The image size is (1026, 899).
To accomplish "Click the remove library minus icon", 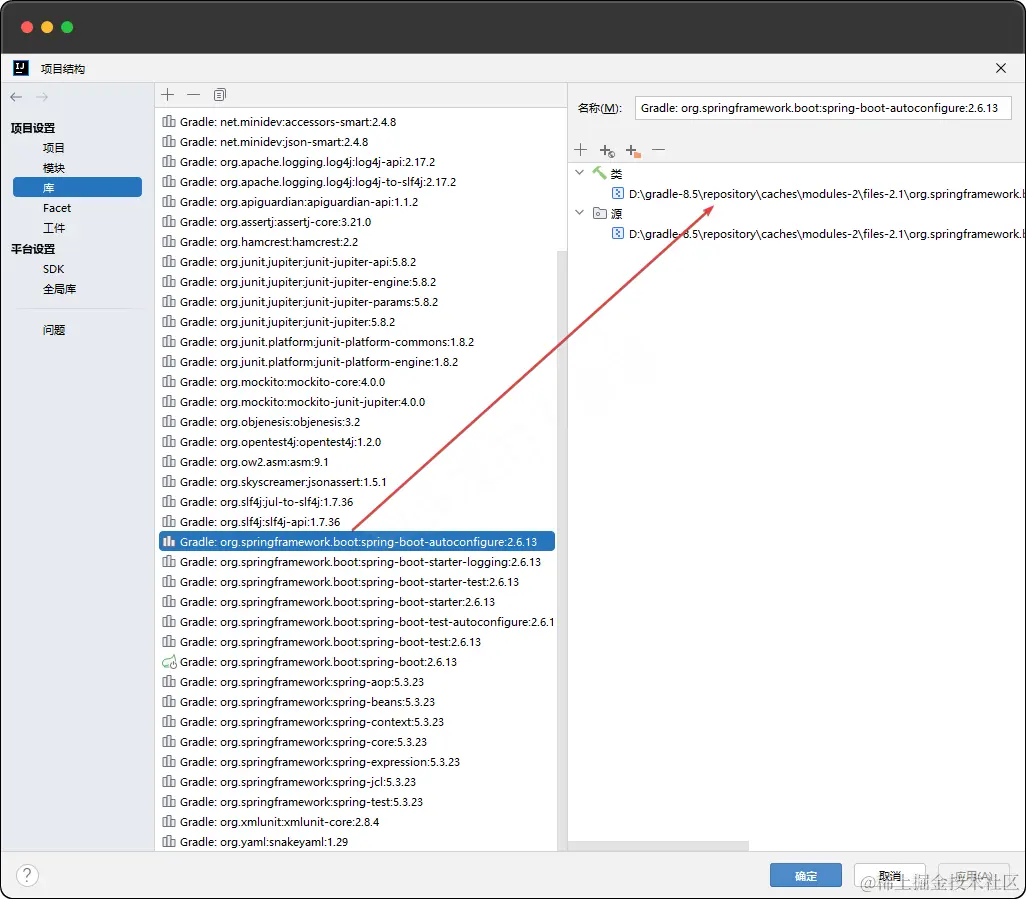I will pos(193,95).
